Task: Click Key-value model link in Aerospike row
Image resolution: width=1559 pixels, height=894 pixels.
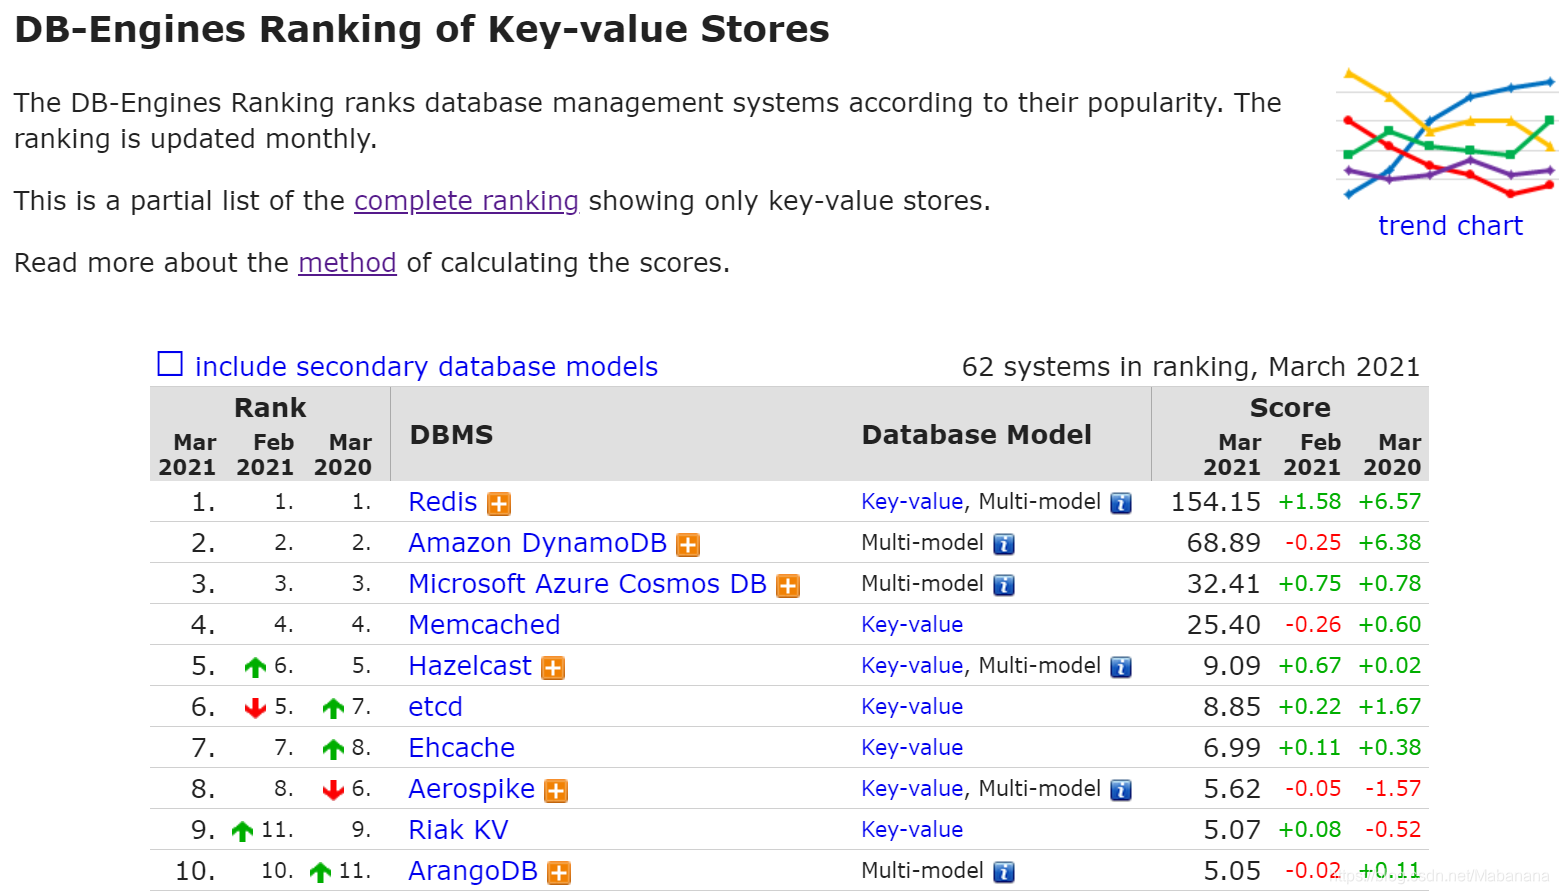Action: 912,789
